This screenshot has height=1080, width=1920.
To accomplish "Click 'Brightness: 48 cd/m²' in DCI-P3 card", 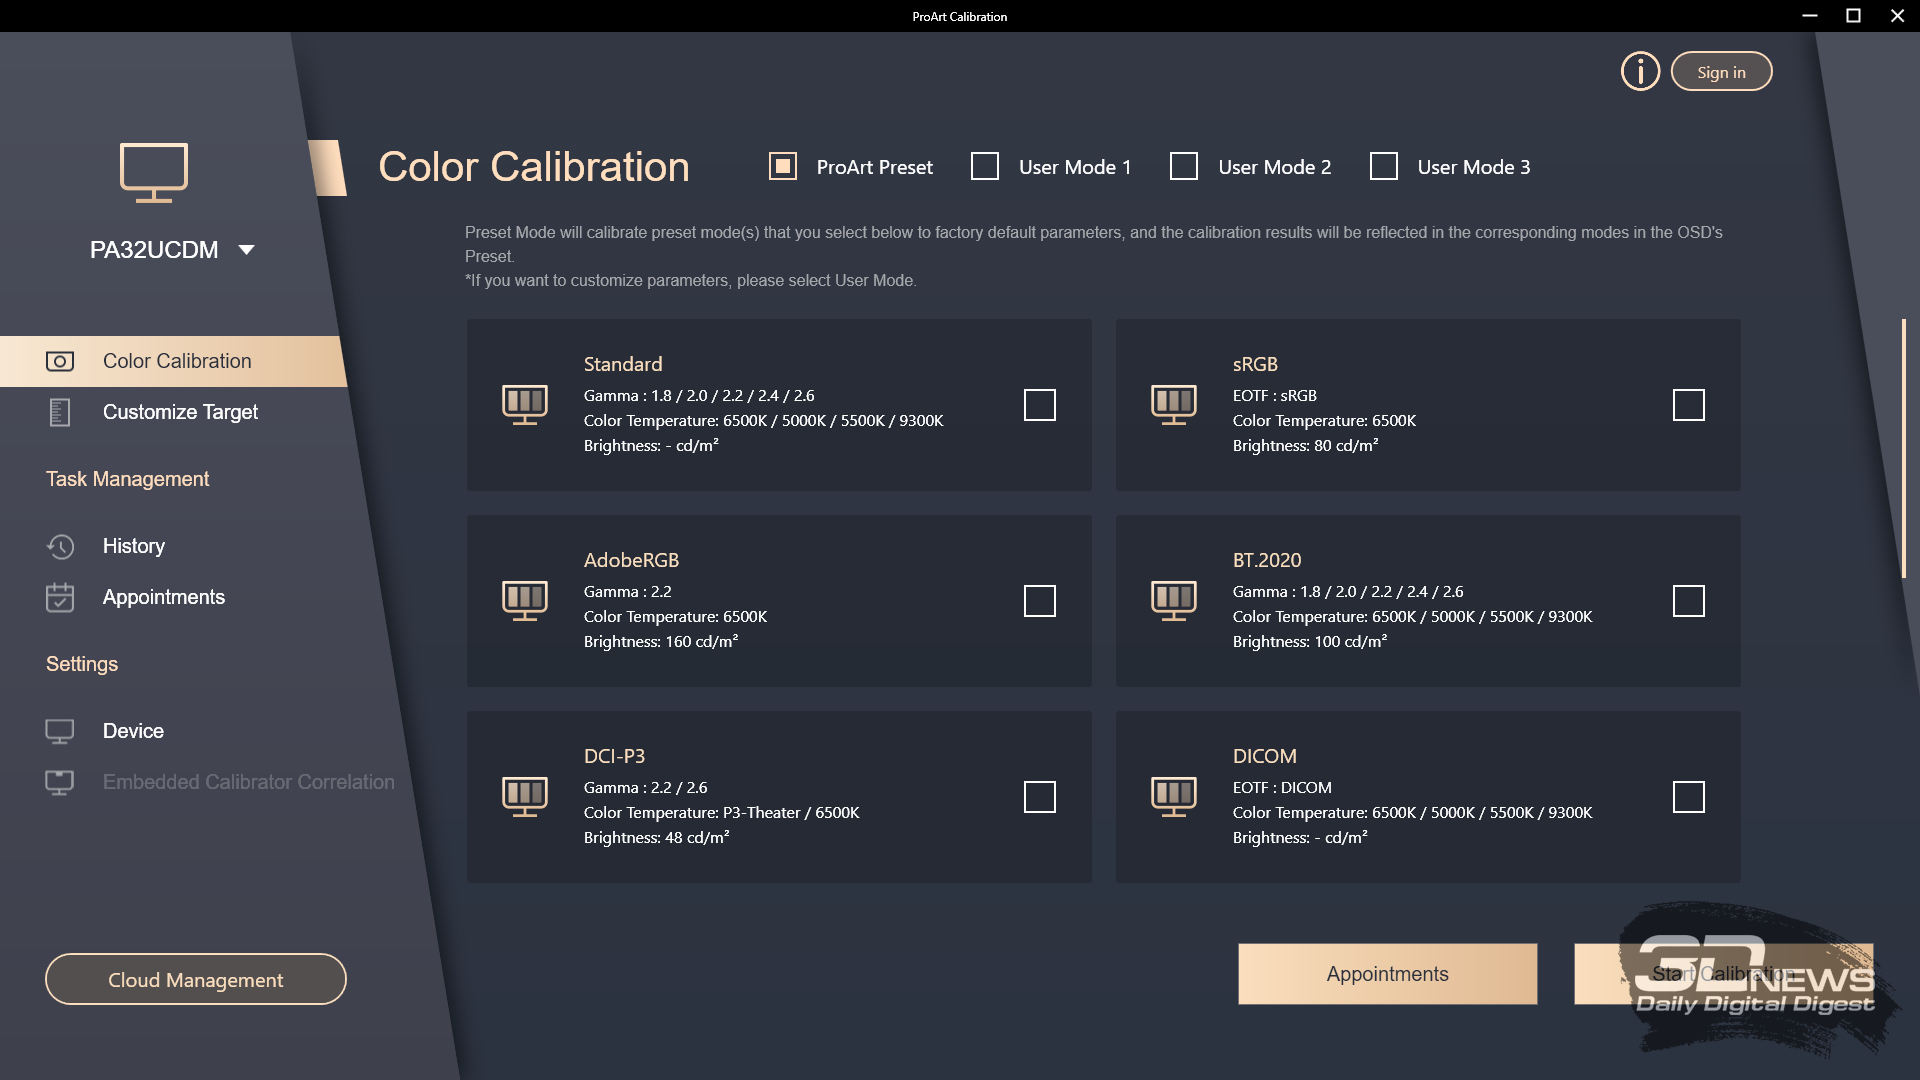I will (656, 837).
